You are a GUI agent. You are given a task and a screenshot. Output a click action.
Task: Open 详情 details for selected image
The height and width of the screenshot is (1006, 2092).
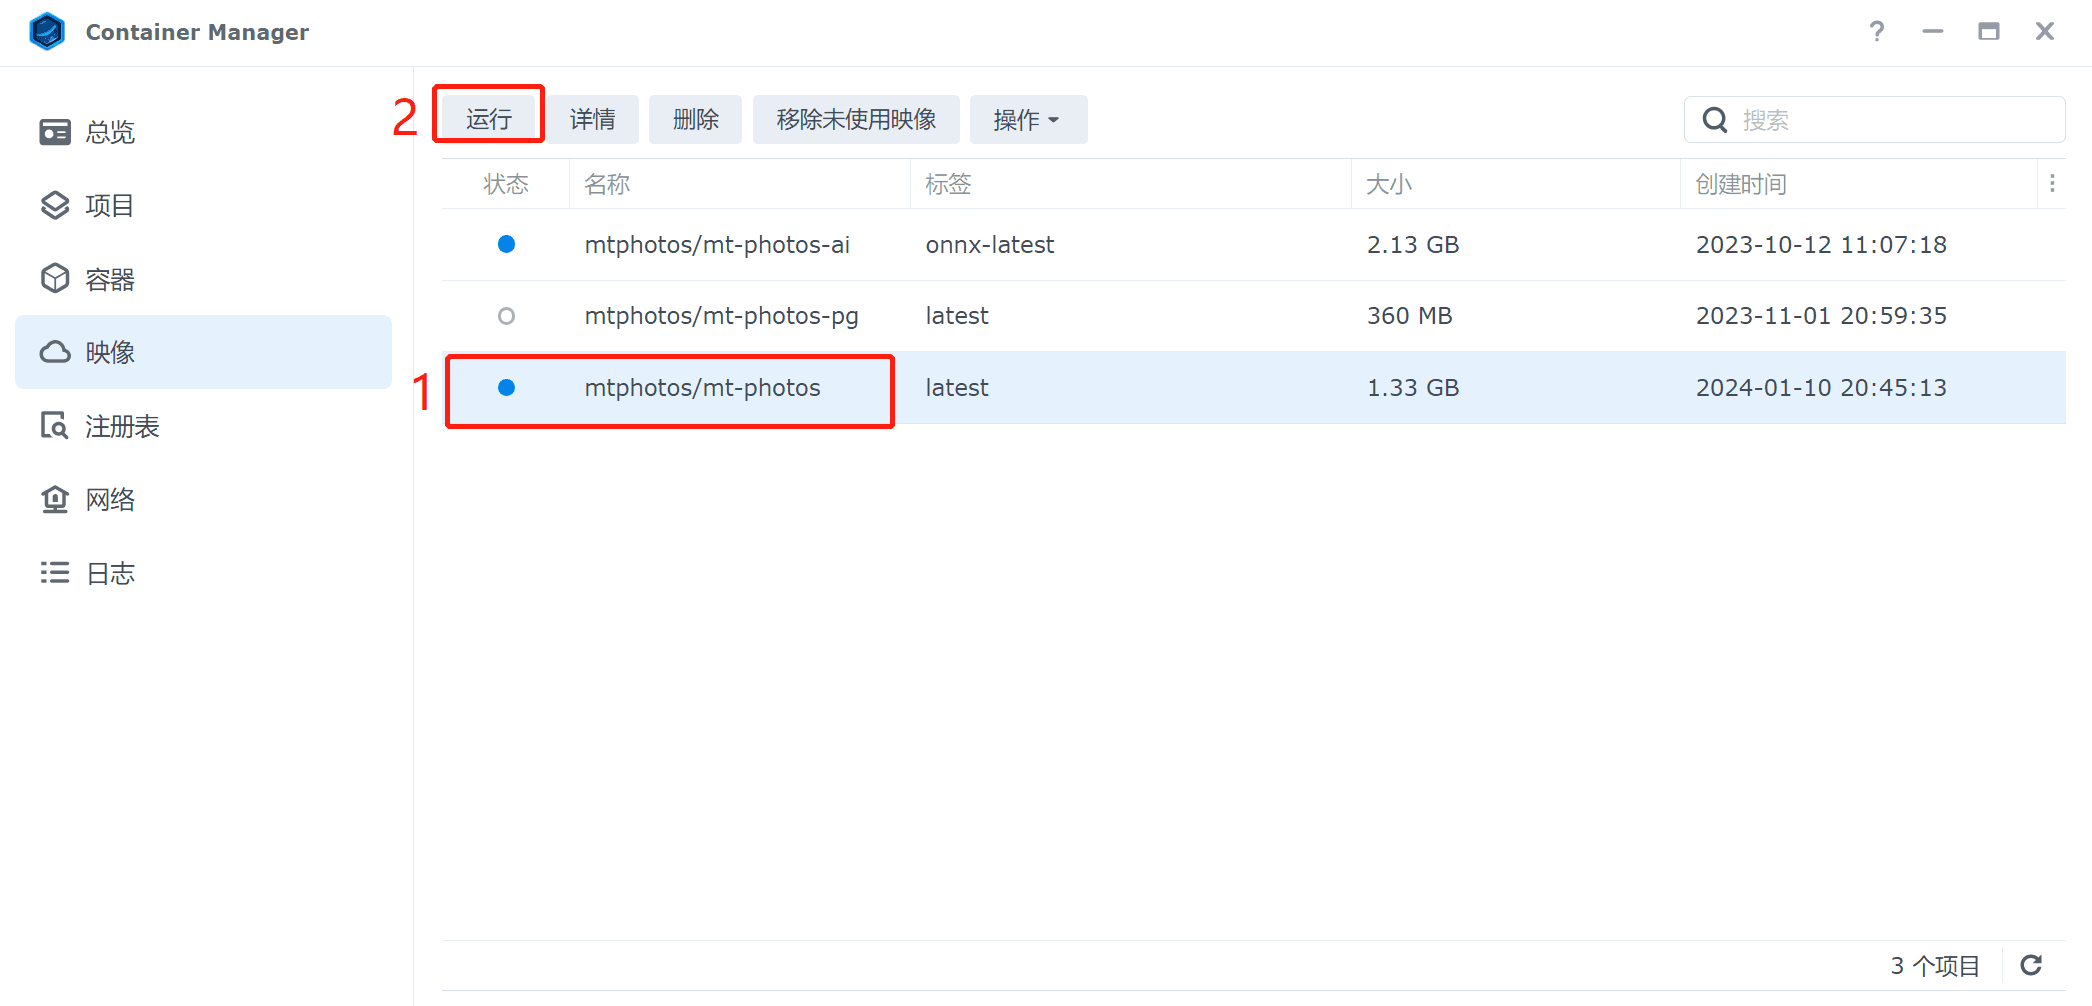click(593, 119)
